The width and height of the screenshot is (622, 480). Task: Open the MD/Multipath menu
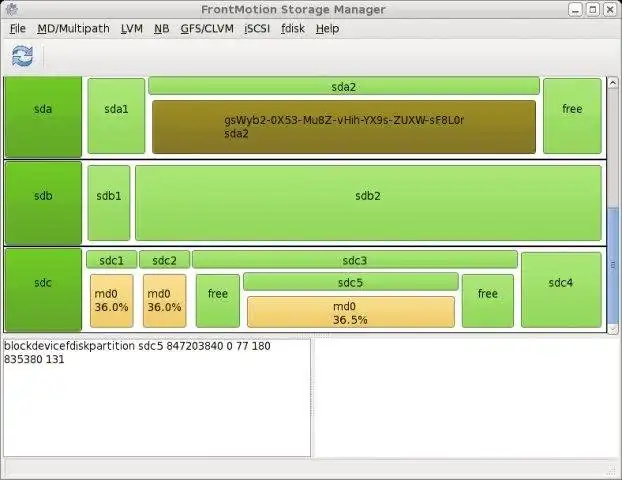click(73, 29)
